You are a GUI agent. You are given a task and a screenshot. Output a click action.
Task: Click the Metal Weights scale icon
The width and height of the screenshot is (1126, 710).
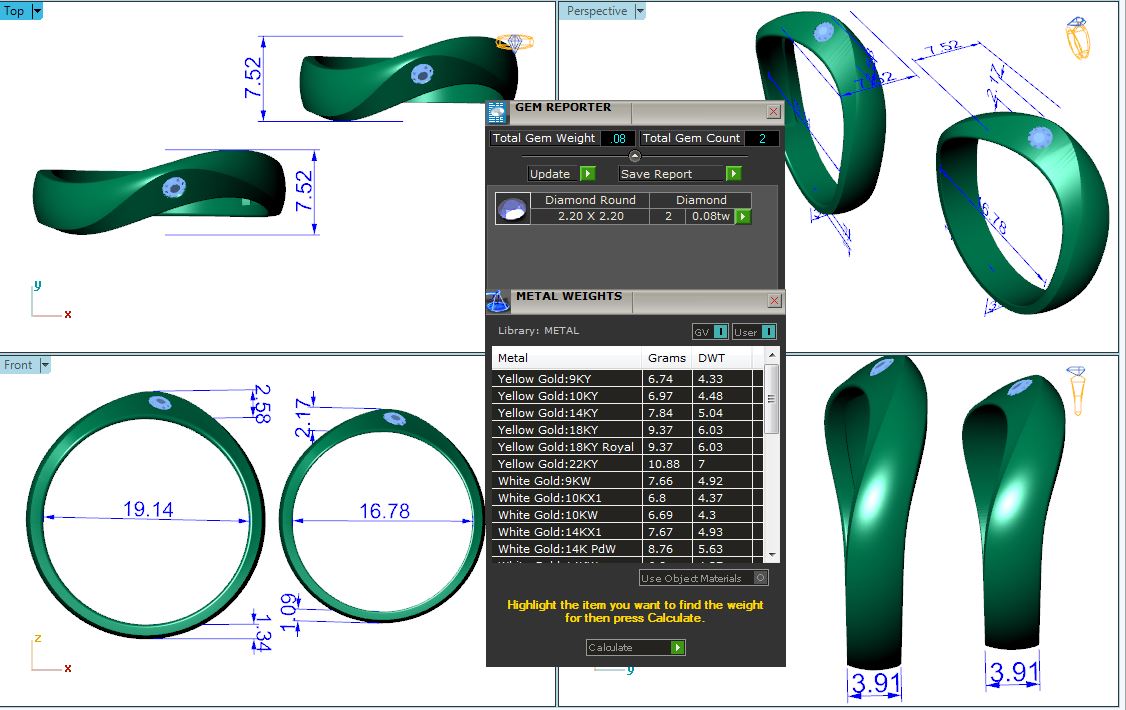click(498, 301)
